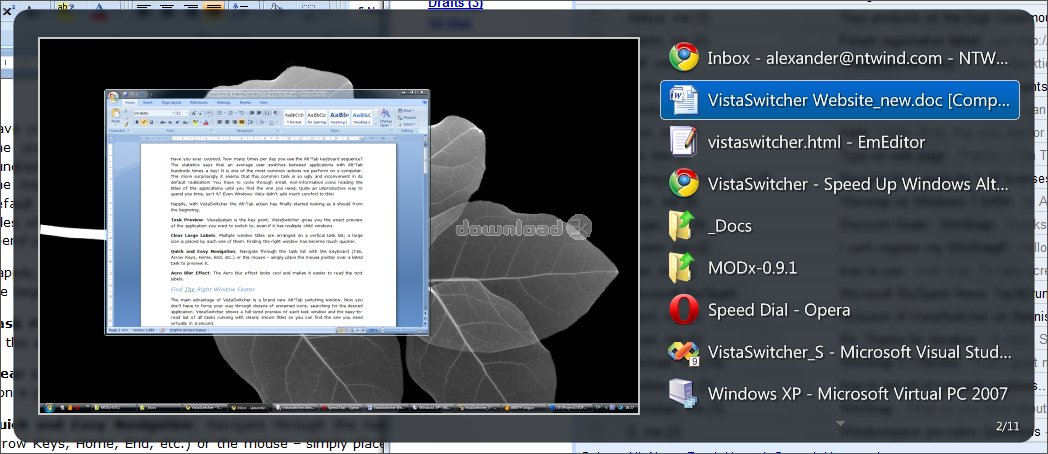Choose the Speed Dial - Opera title text

click(x=778, y=310)
